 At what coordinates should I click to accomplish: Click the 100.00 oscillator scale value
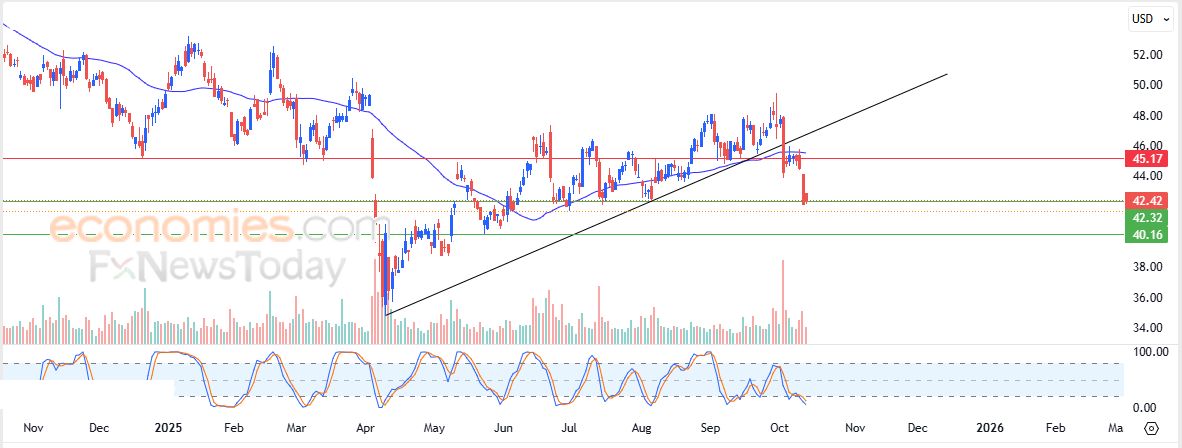coord(1143,352)
